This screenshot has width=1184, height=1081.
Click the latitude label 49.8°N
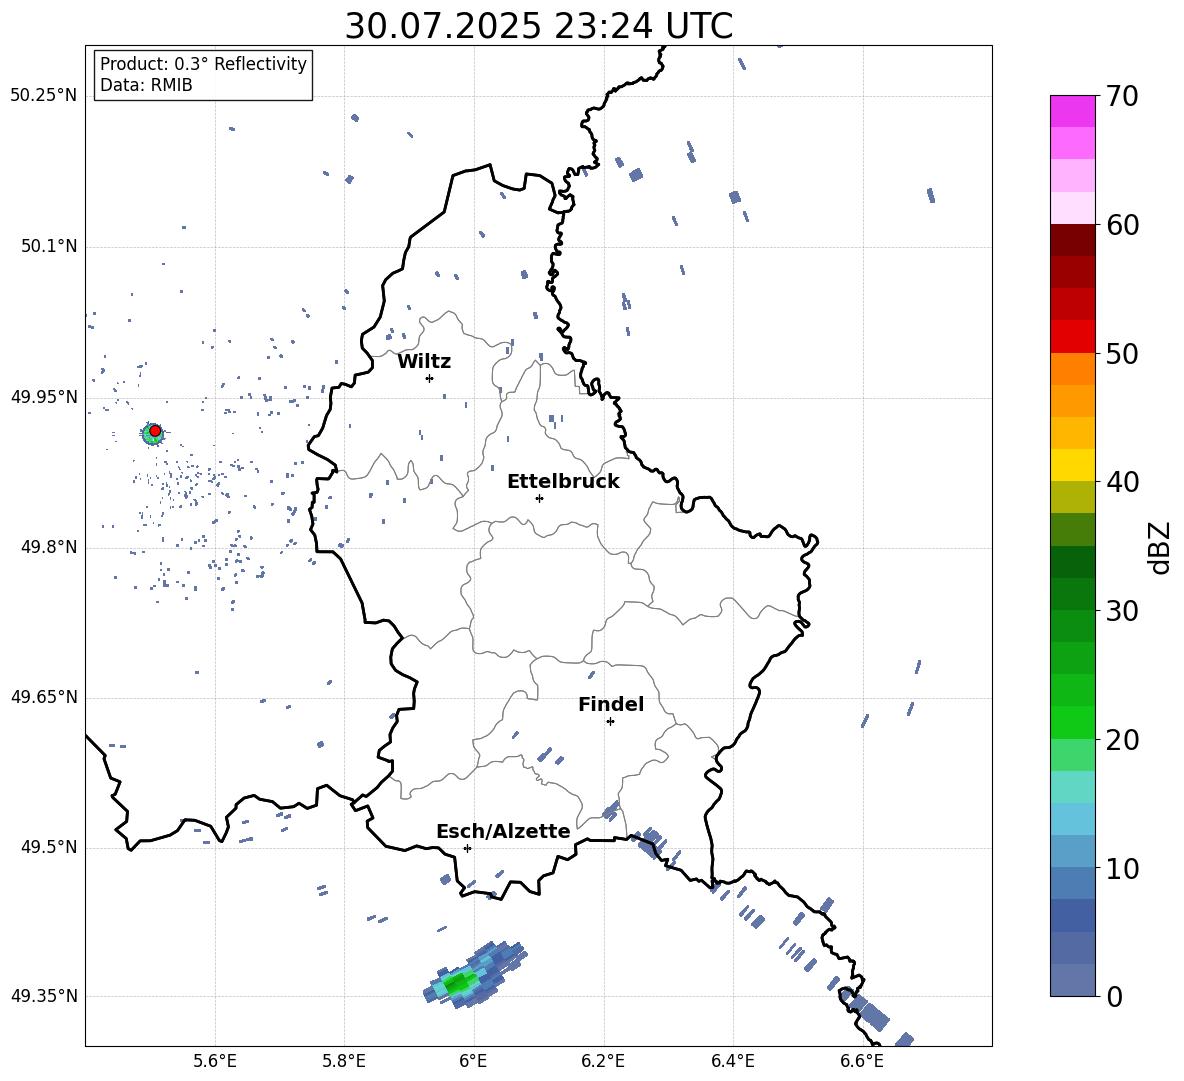click(x=49, y=547)
